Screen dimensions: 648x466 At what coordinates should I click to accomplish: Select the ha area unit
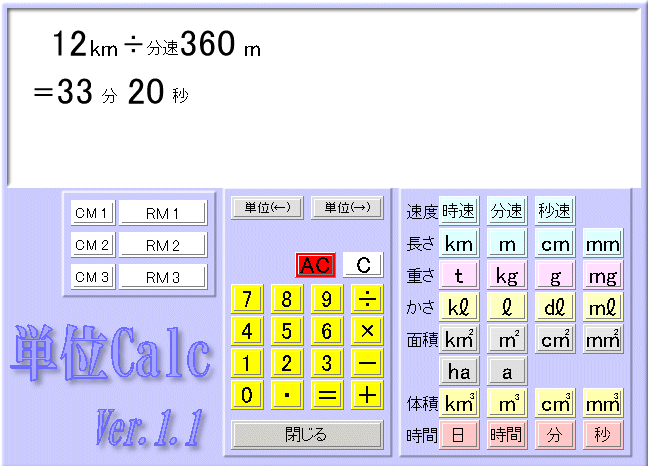coord(459,372)
